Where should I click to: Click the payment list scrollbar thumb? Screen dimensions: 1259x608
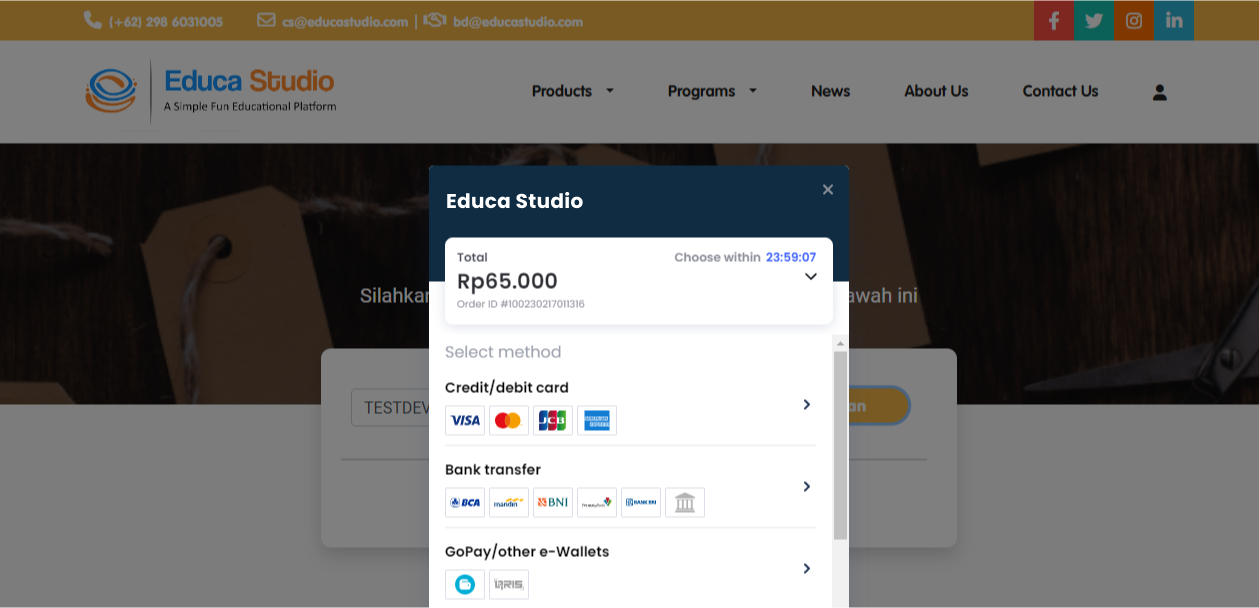point(840,445)
